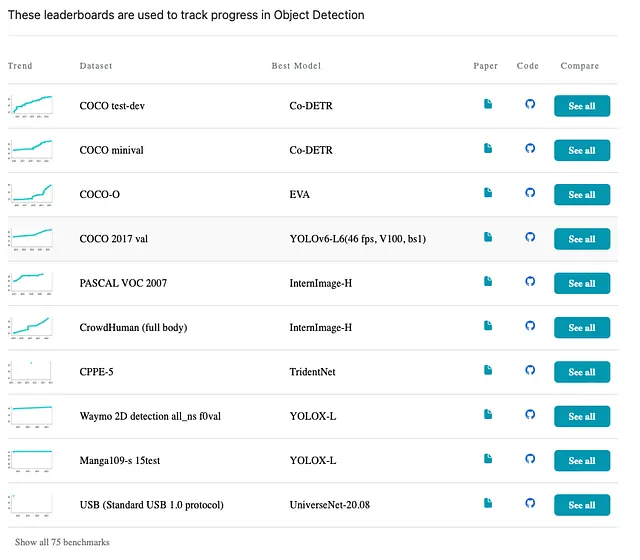This screenshot has height=560, width=640.
Task: Open the YOLOv6-L6 best model link
Action: (x=358, y=239)
